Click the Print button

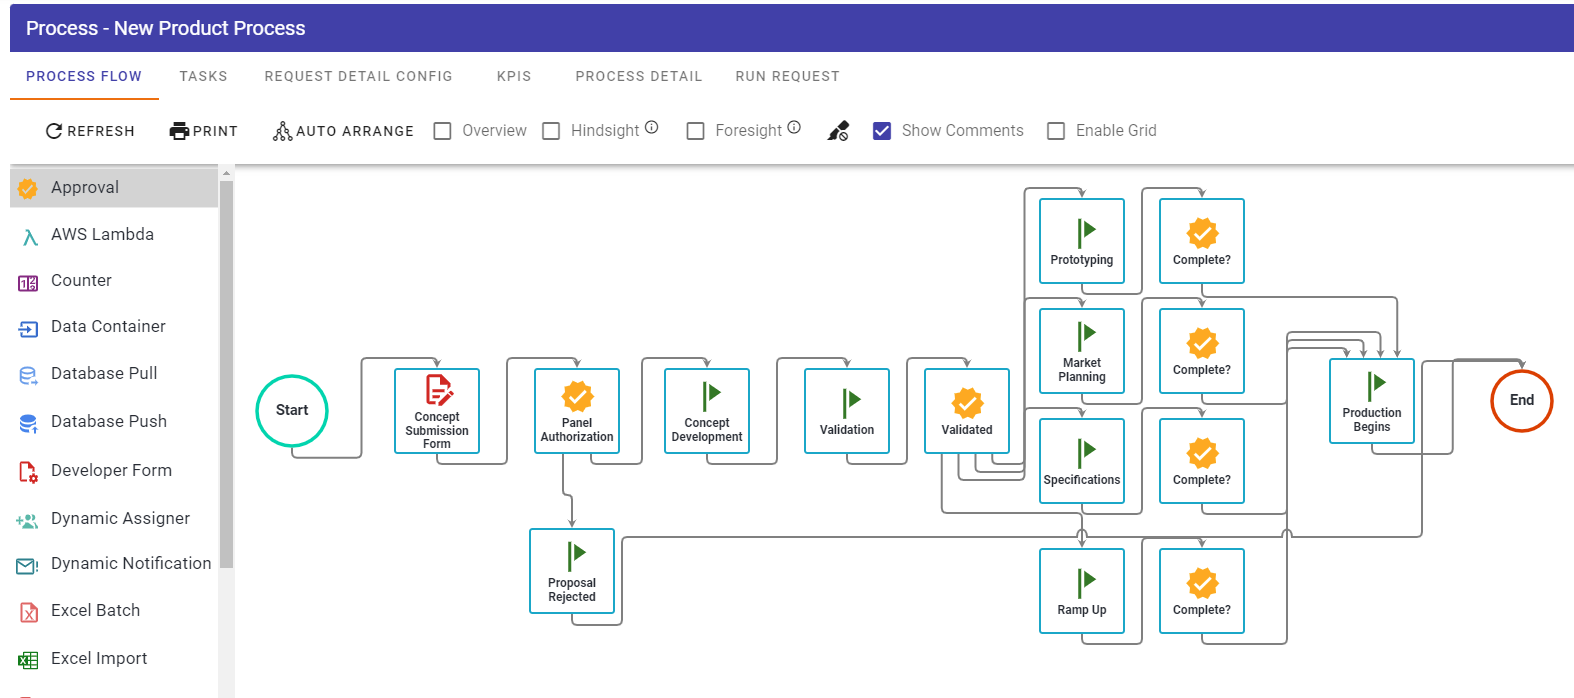pyautogui.click(x=204, y=131)
